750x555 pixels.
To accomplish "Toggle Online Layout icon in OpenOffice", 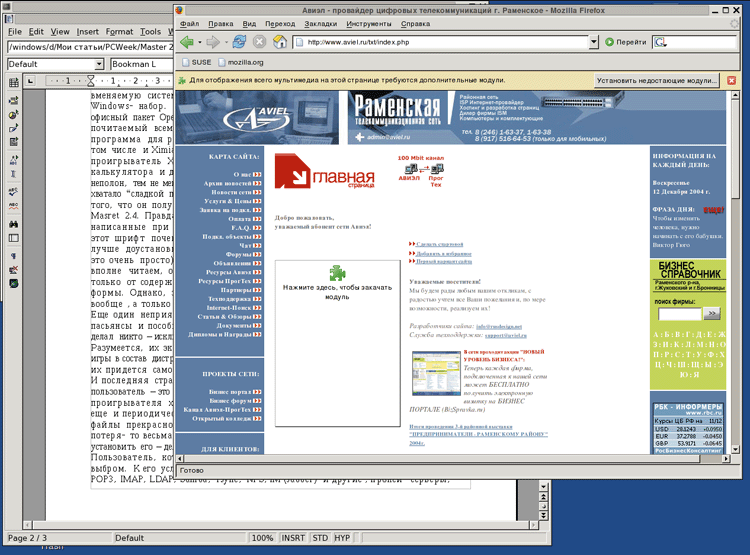I will pyautogui.click(x=14, y=283).
